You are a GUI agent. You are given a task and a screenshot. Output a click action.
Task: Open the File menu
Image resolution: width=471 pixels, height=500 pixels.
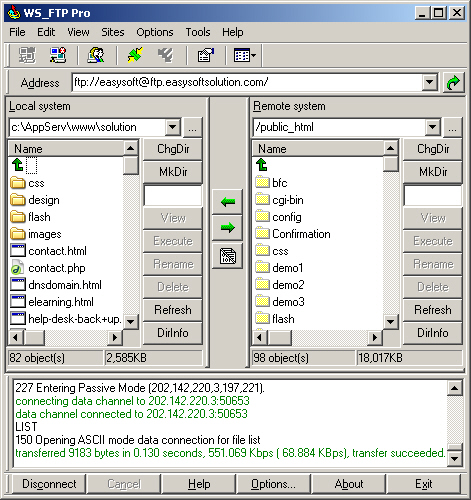pyautogui.click(x=17, y=32)
